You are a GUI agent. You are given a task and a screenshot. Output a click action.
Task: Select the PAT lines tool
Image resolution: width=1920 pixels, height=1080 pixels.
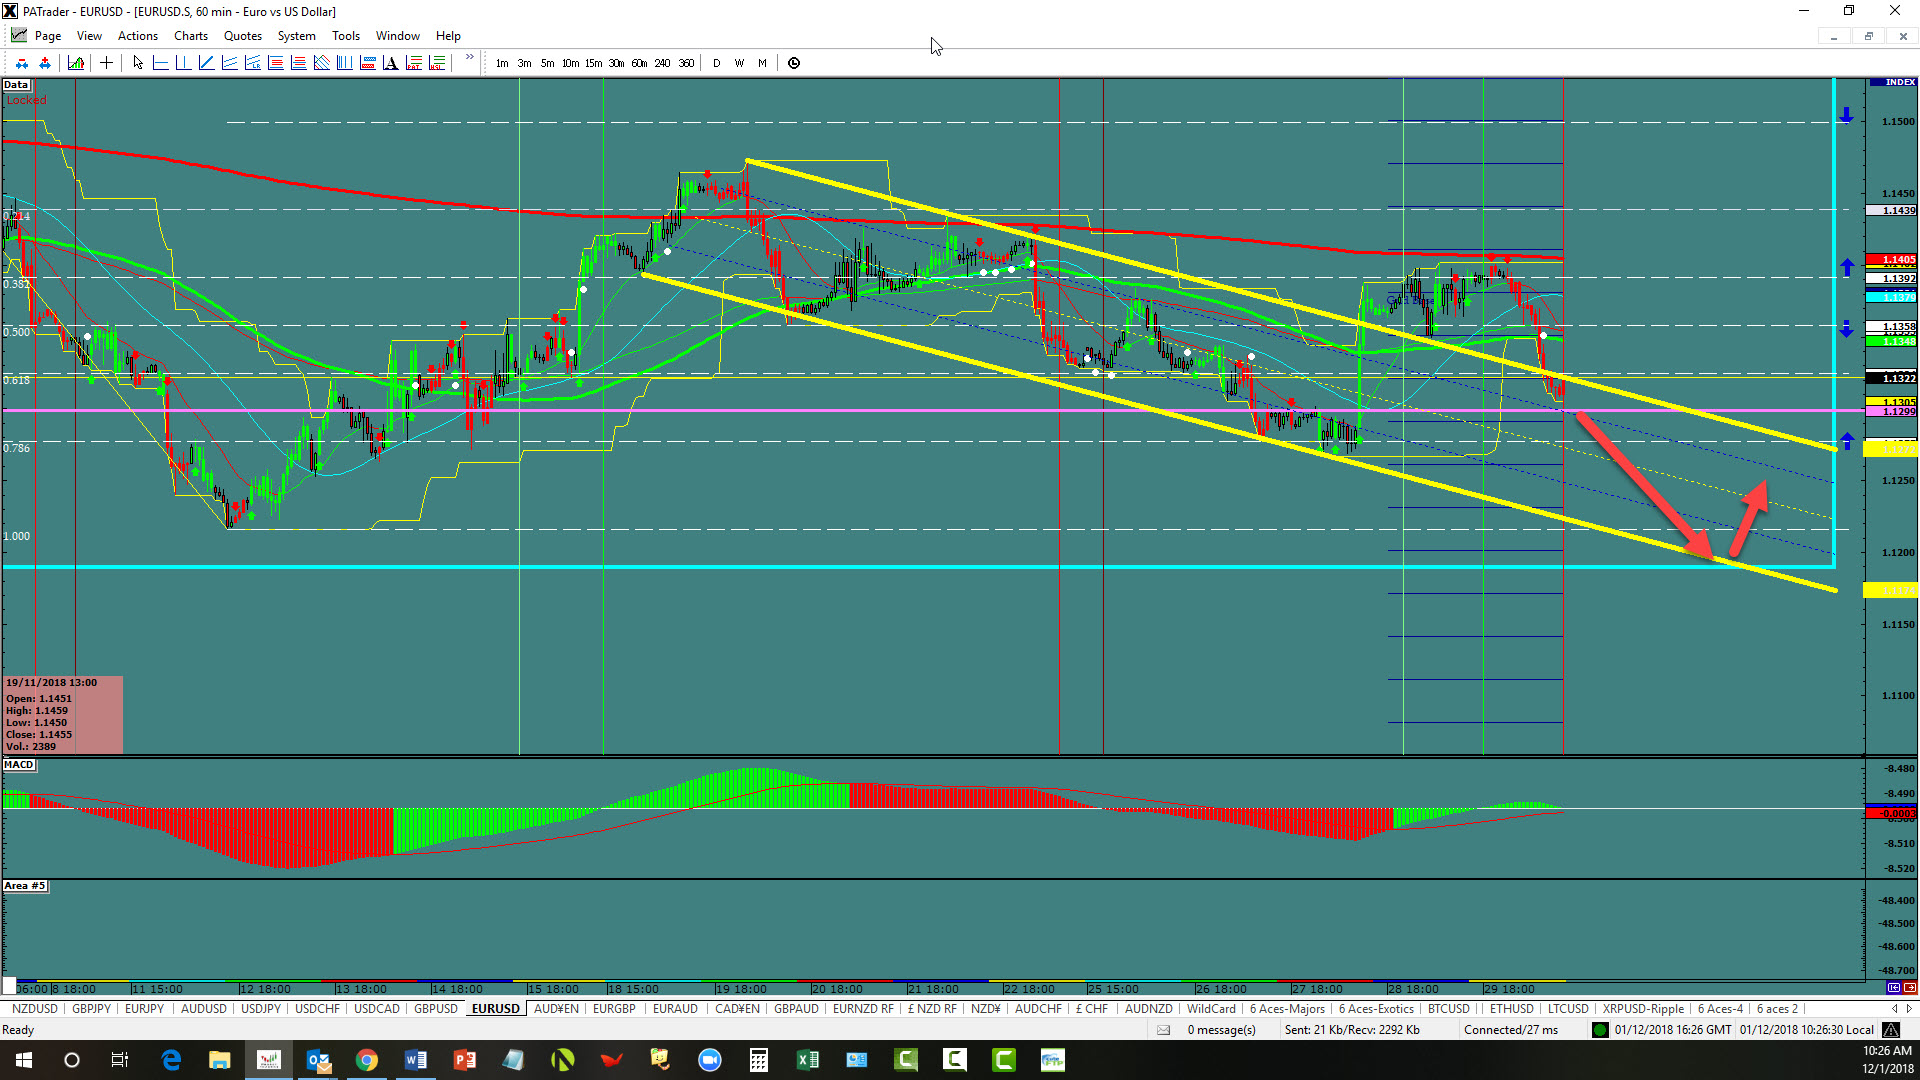413,63
